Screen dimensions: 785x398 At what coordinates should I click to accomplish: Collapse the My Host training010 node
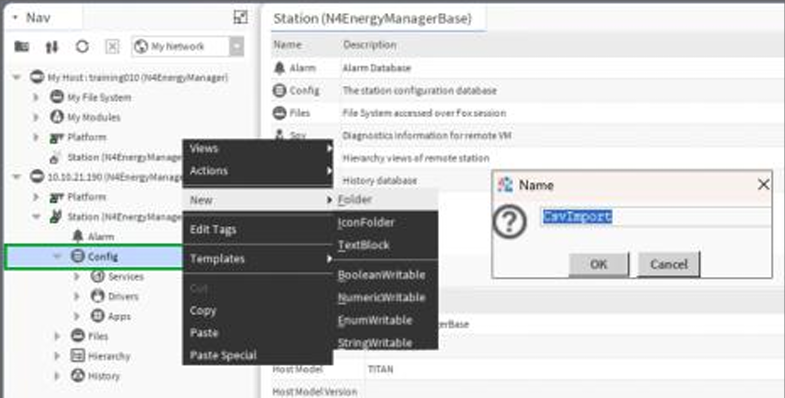(x=17, y=77)
